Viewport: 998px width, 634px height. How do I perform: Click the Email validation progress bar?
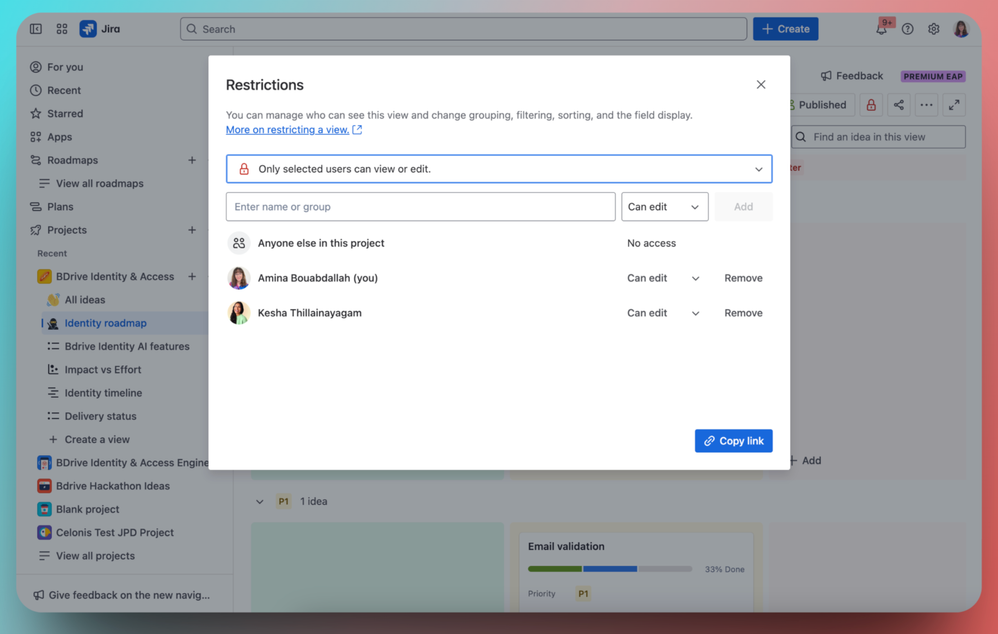[x=610, y=569]
